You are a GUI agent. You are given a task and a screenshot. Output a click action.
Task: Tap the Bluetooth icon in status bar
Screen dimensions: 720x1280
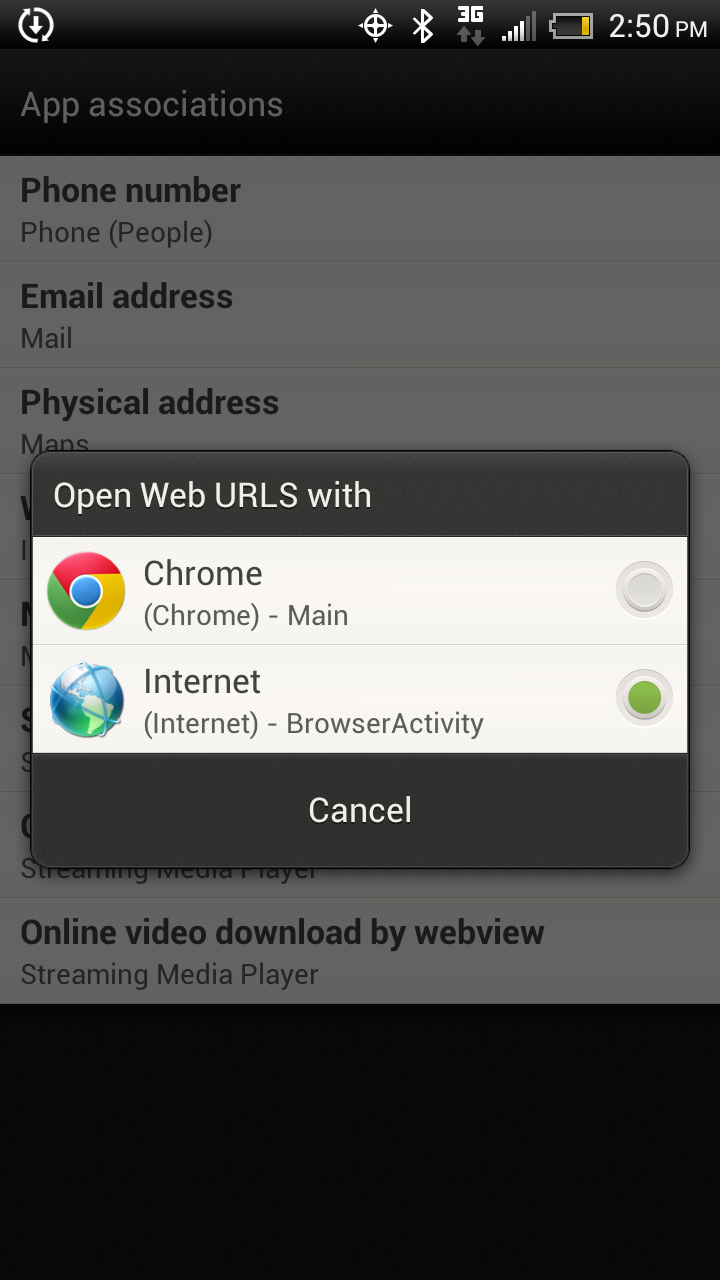click(424, 26)
